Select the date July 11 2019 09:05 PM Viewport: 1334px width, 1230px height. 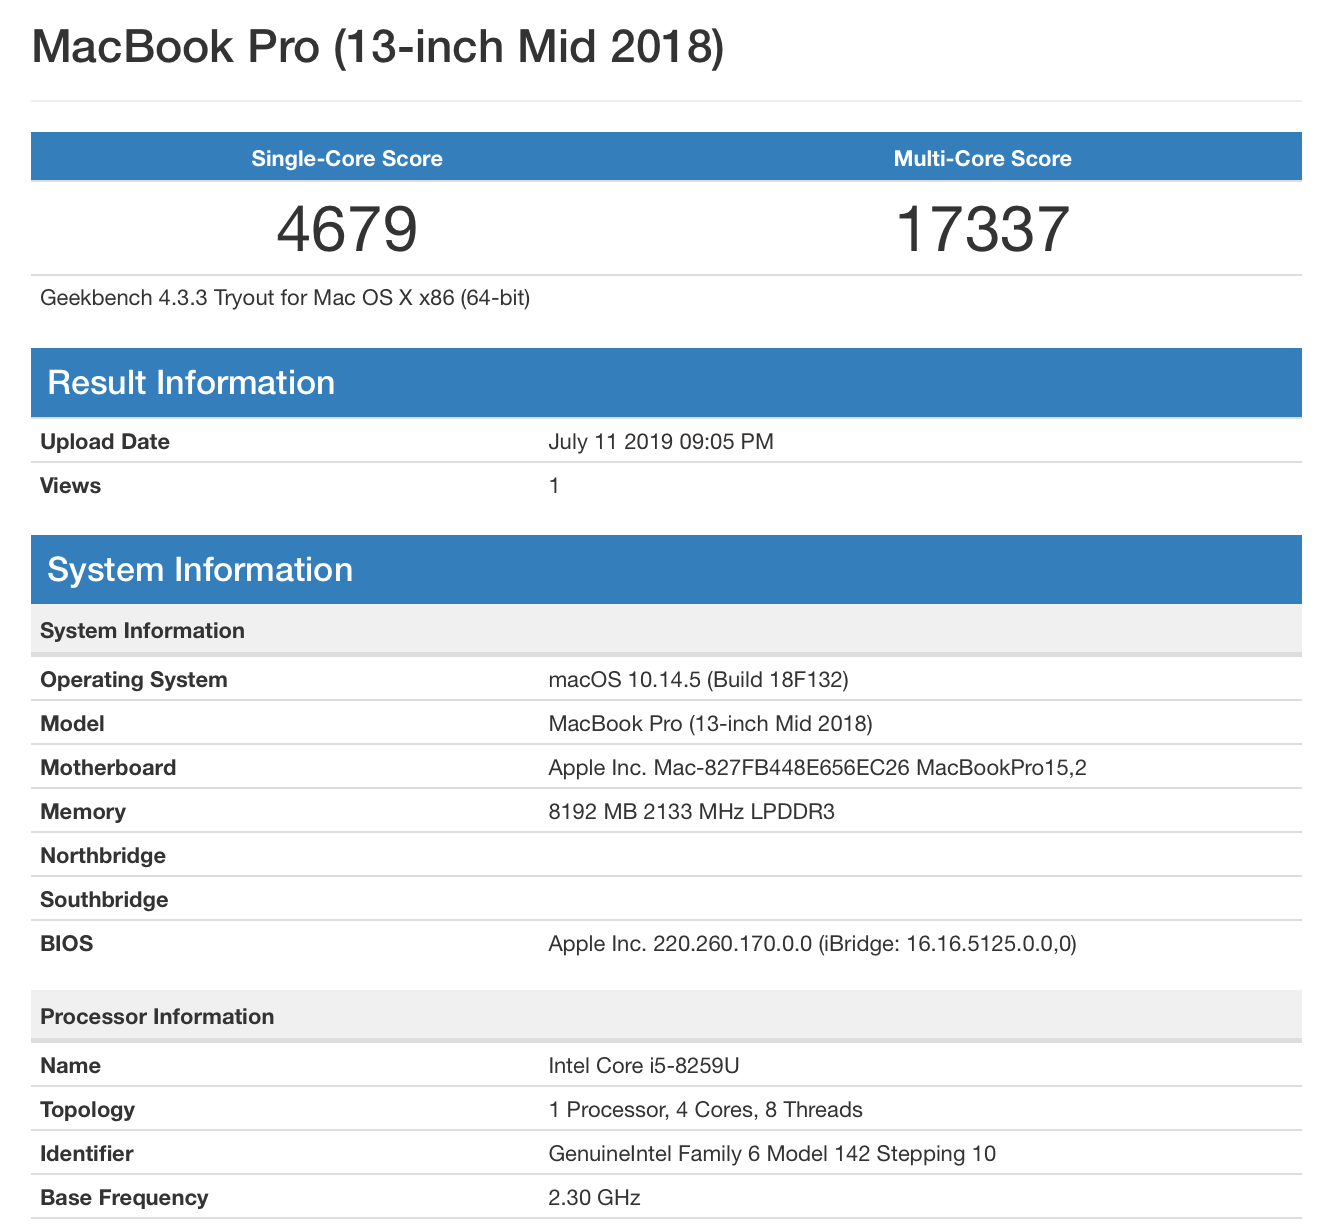(x=661, y=442)
